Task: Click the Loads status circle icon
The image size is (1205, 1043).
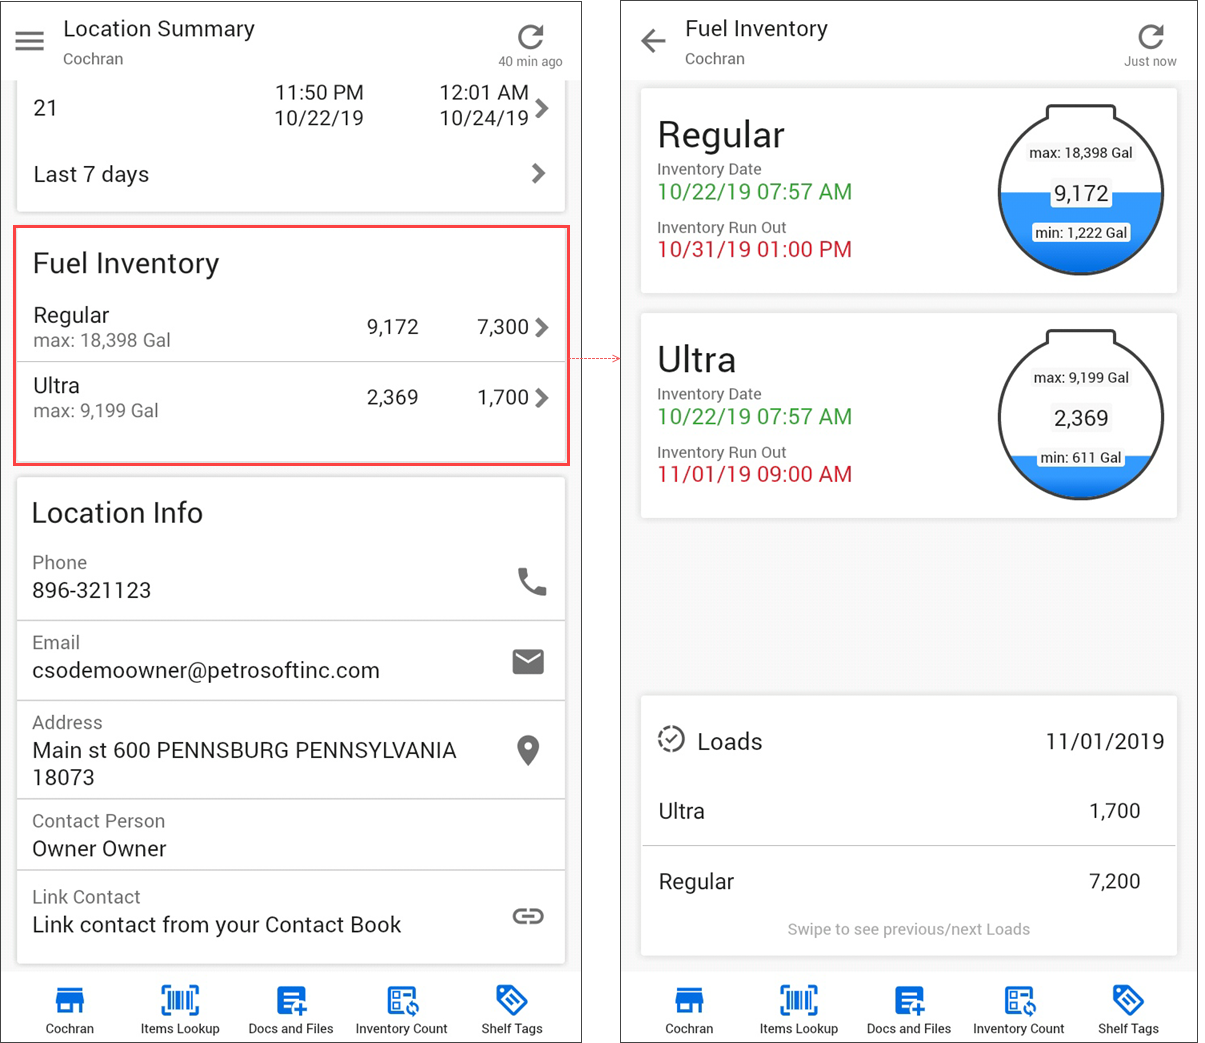Action: 671,740
